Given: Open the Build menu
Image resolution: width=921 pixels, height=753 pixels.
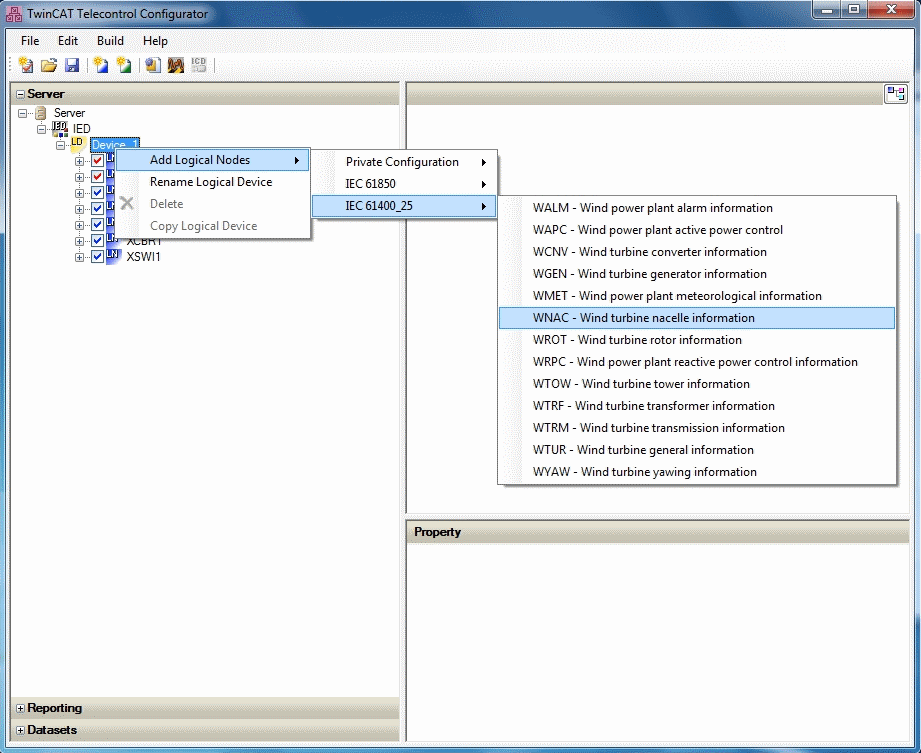Looking at the screenshot, I should click(110, 41).
